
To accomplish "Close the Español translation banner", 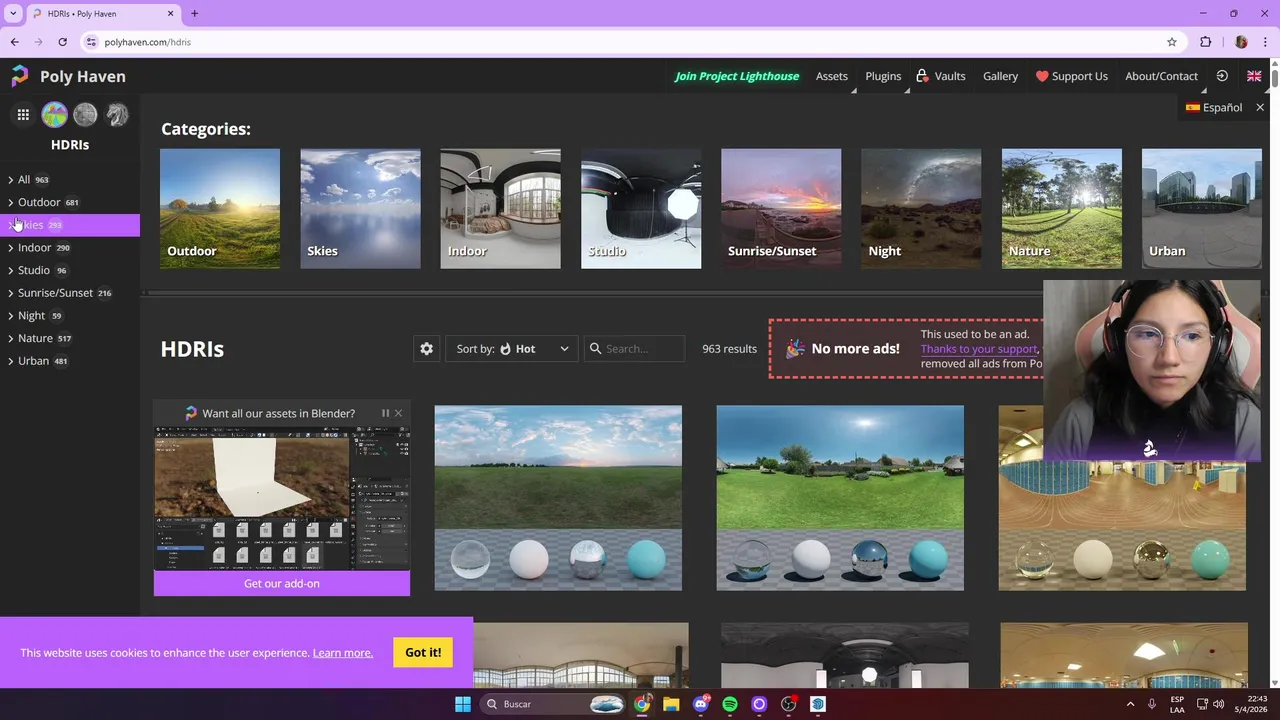I will [x=1260, y=107].
